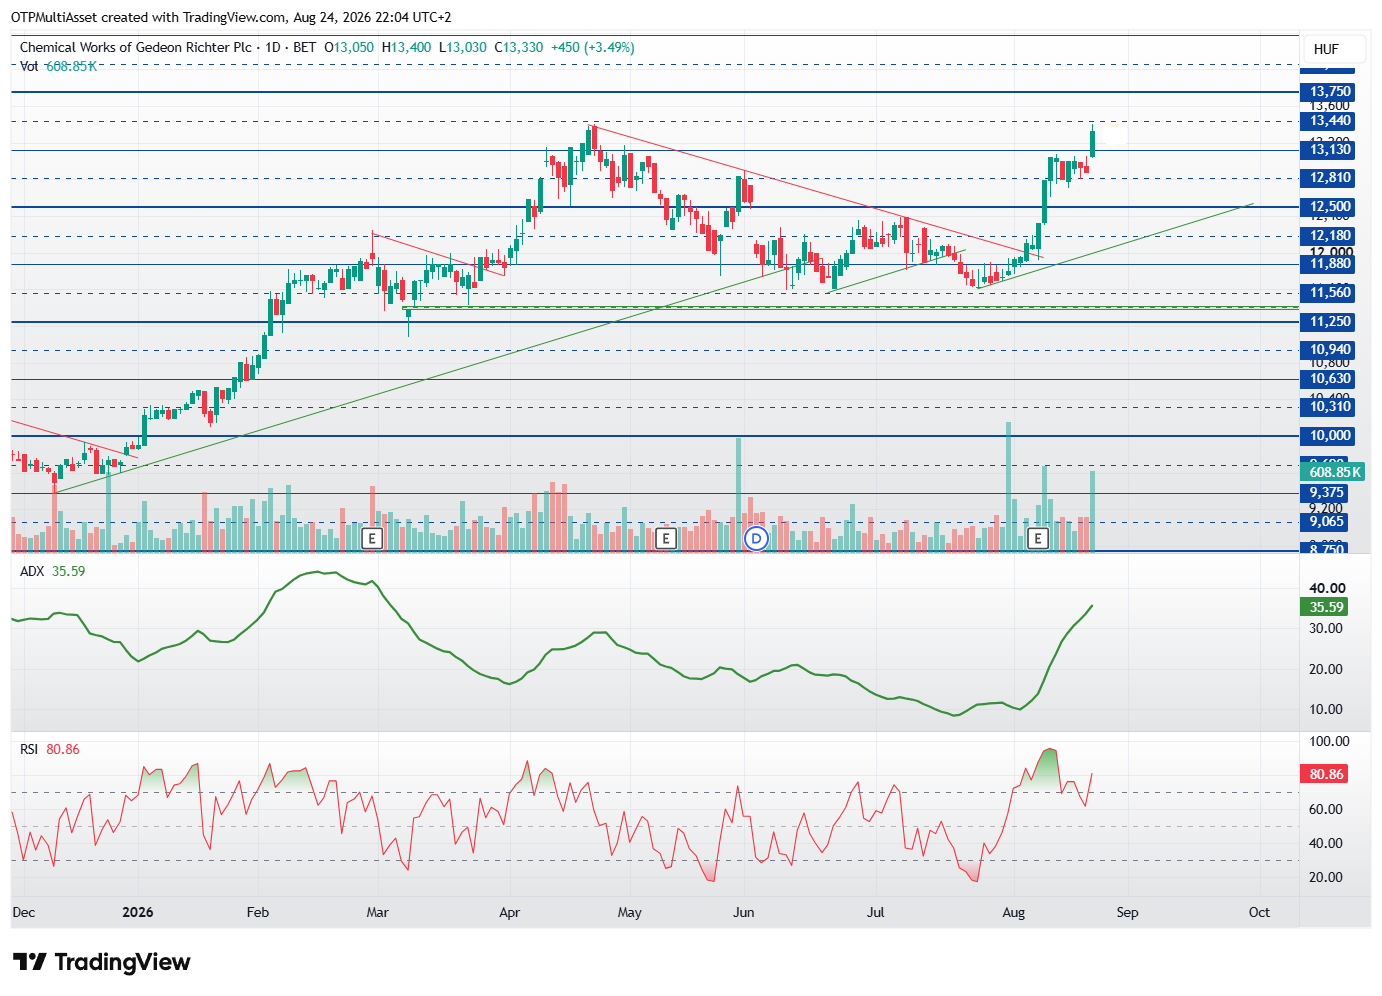Screen dimensions: 1382x996
Task: Click the Jul label on the time axis
Action: (x=876, y=912)
